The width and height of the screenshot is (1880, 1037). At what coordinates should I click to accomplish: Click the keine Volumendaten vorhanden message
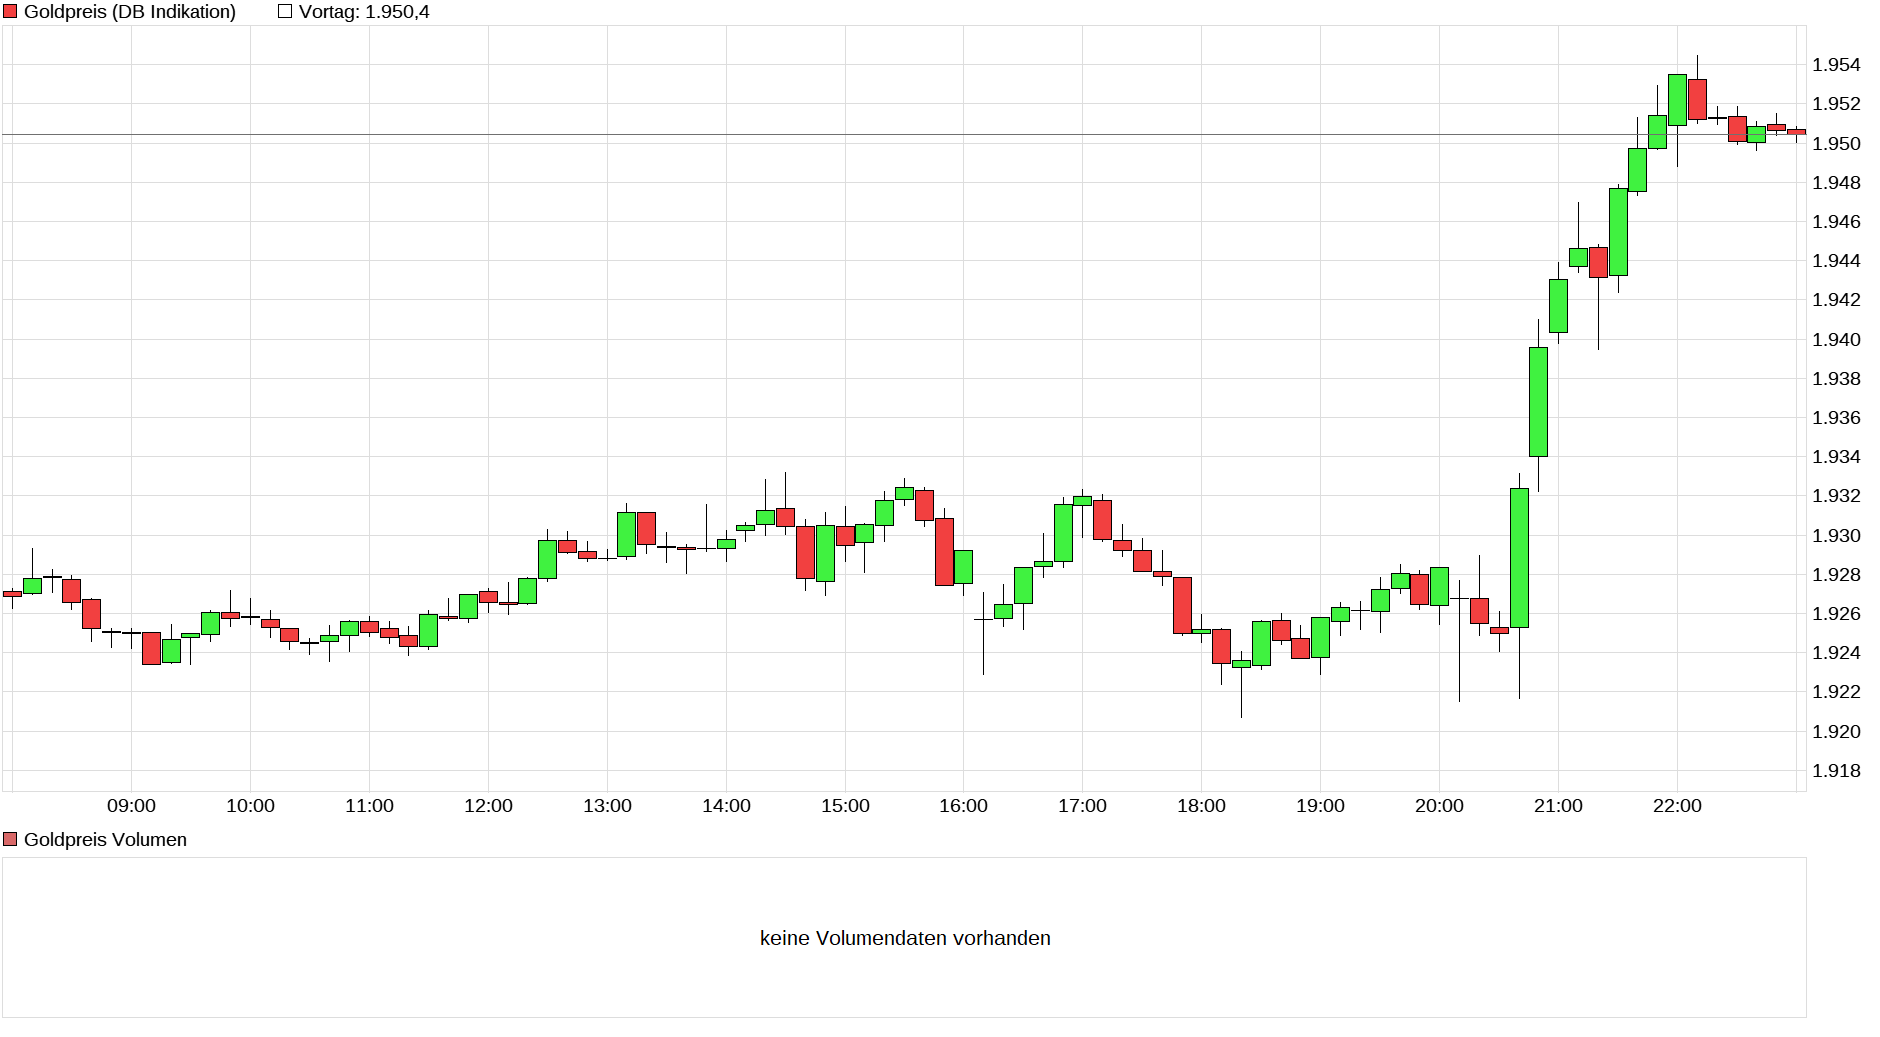point(907,937)
